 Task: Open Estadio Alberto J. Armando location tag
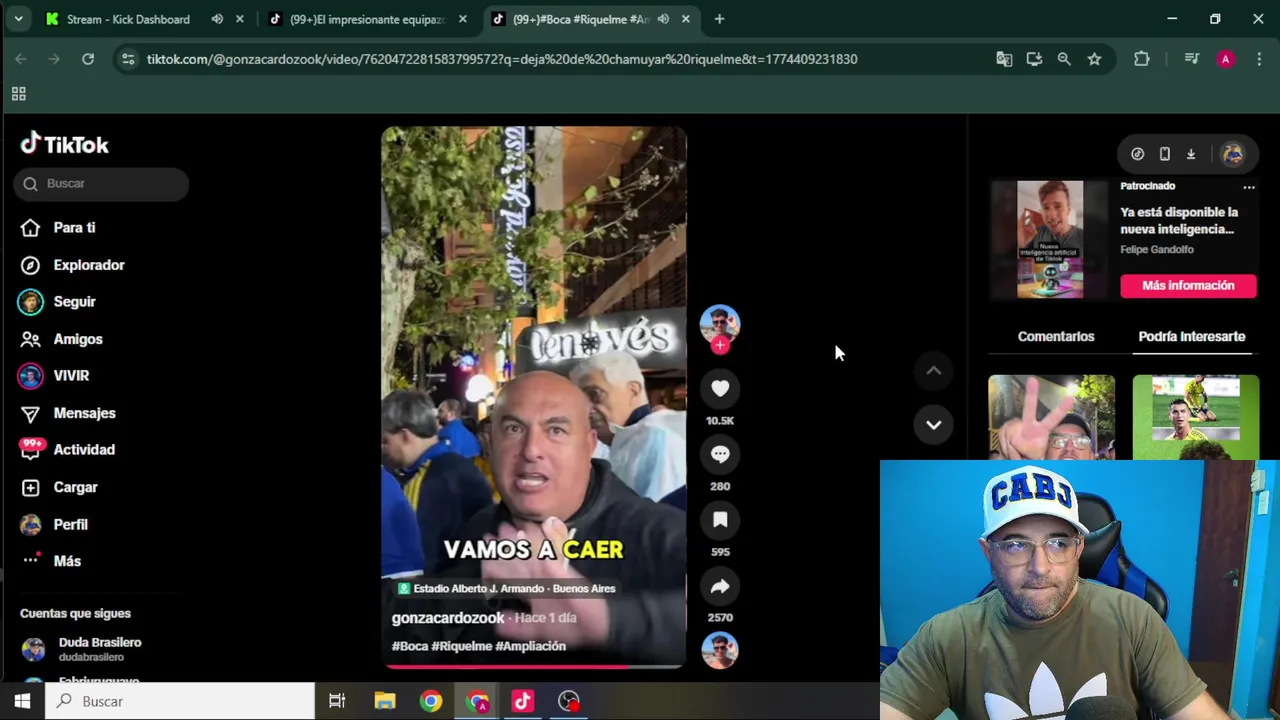(507, 589)
